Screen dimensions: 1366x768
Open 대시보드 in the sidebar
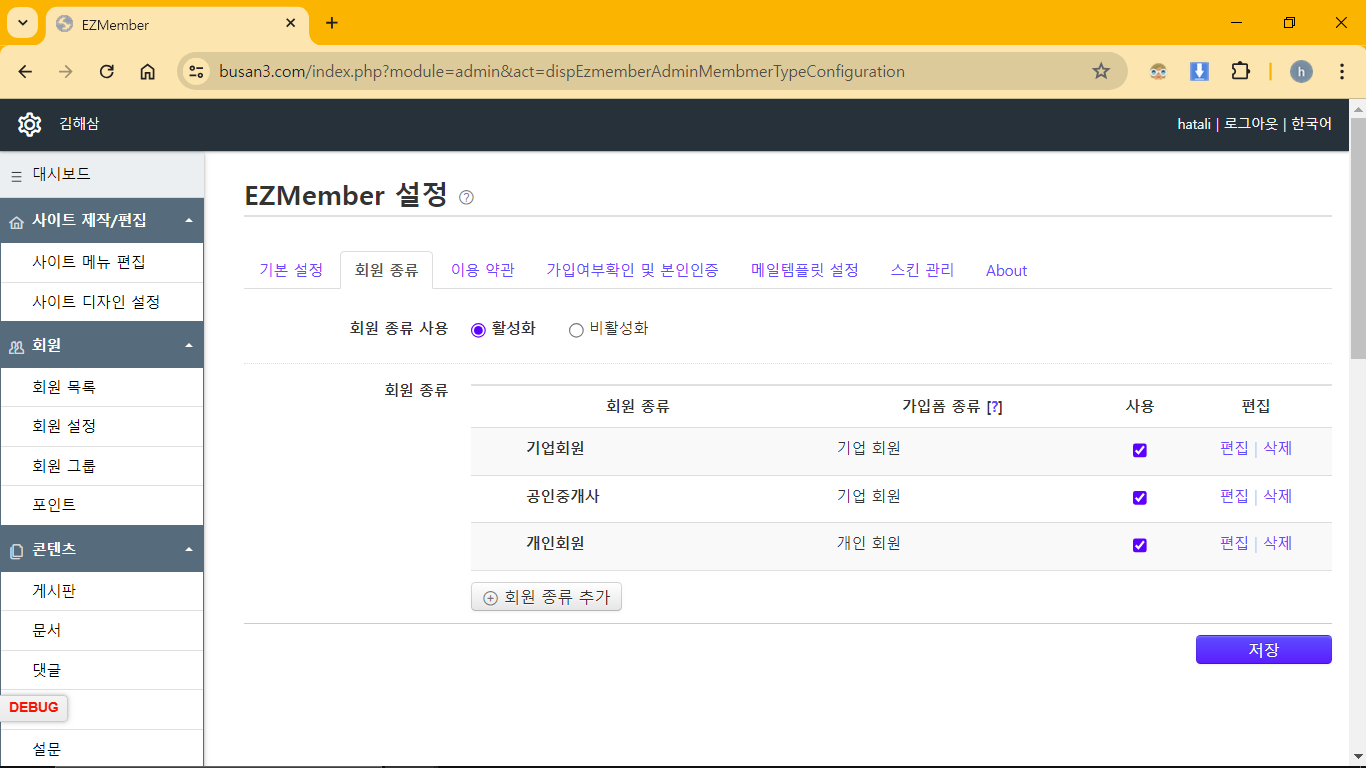(102, 174)
